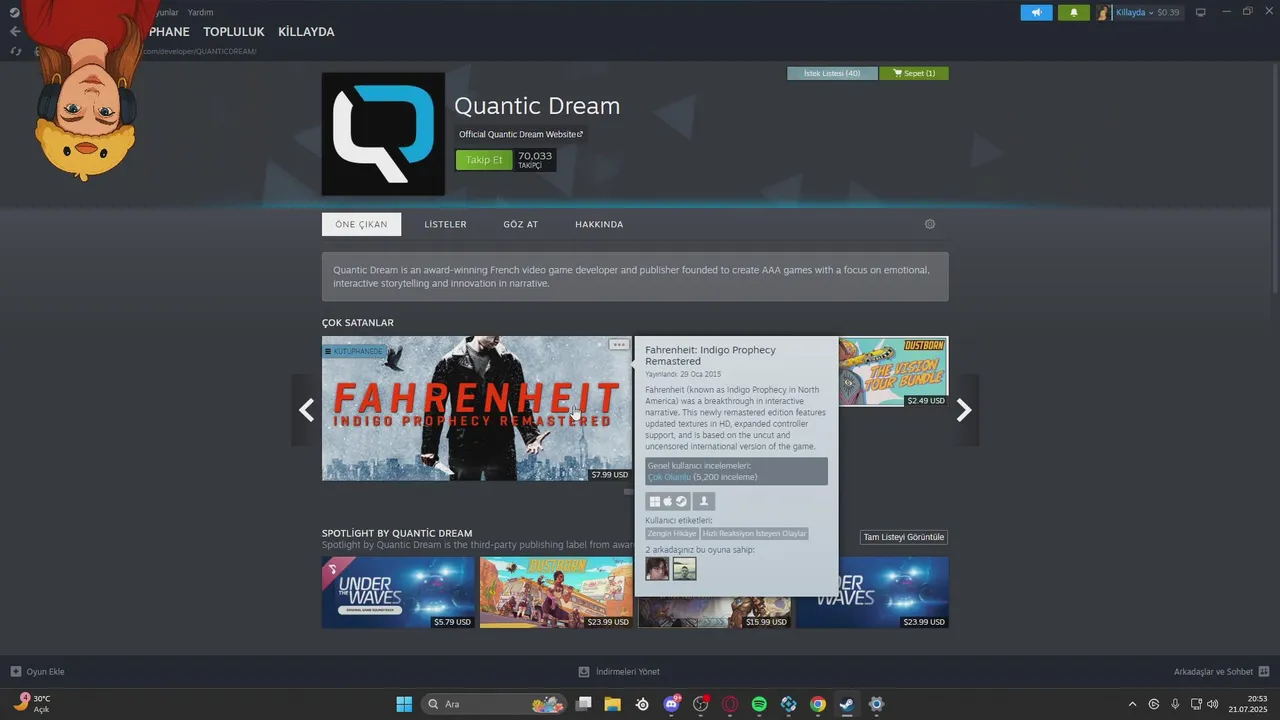Open the green notifications bell

pyautogui.click(x=1074, y=12)
